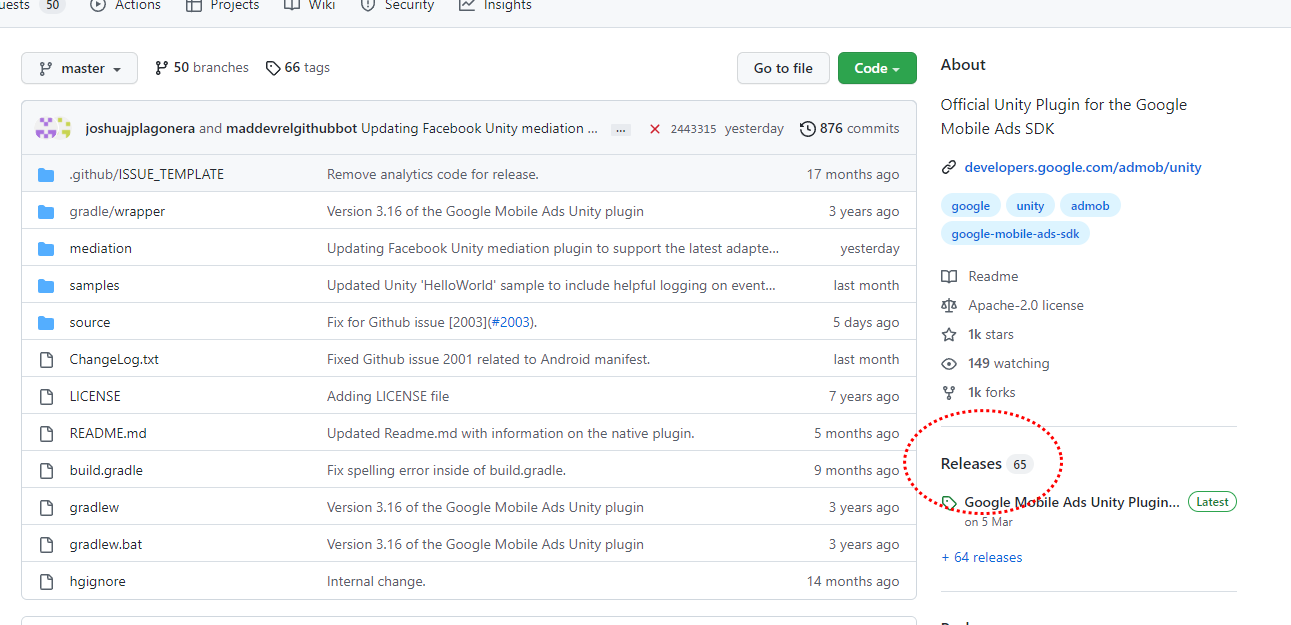Jump to the Readme link
This screenshot has height=625, width=1291.
980,276
